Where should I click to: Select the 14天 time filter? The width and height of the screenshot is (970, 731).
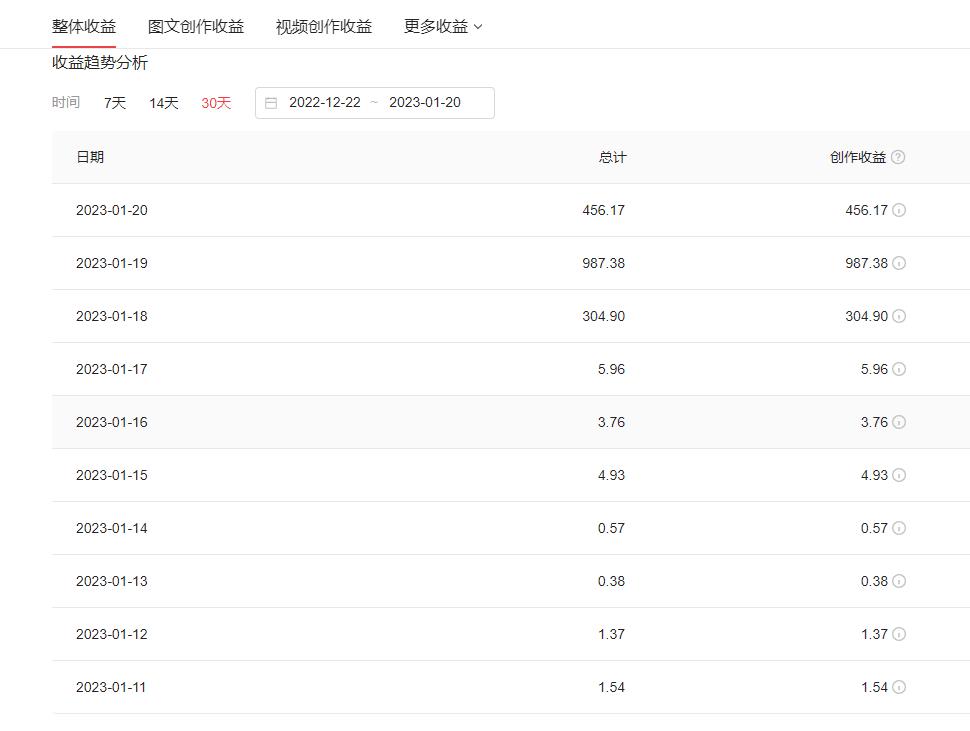coord(163,102)
